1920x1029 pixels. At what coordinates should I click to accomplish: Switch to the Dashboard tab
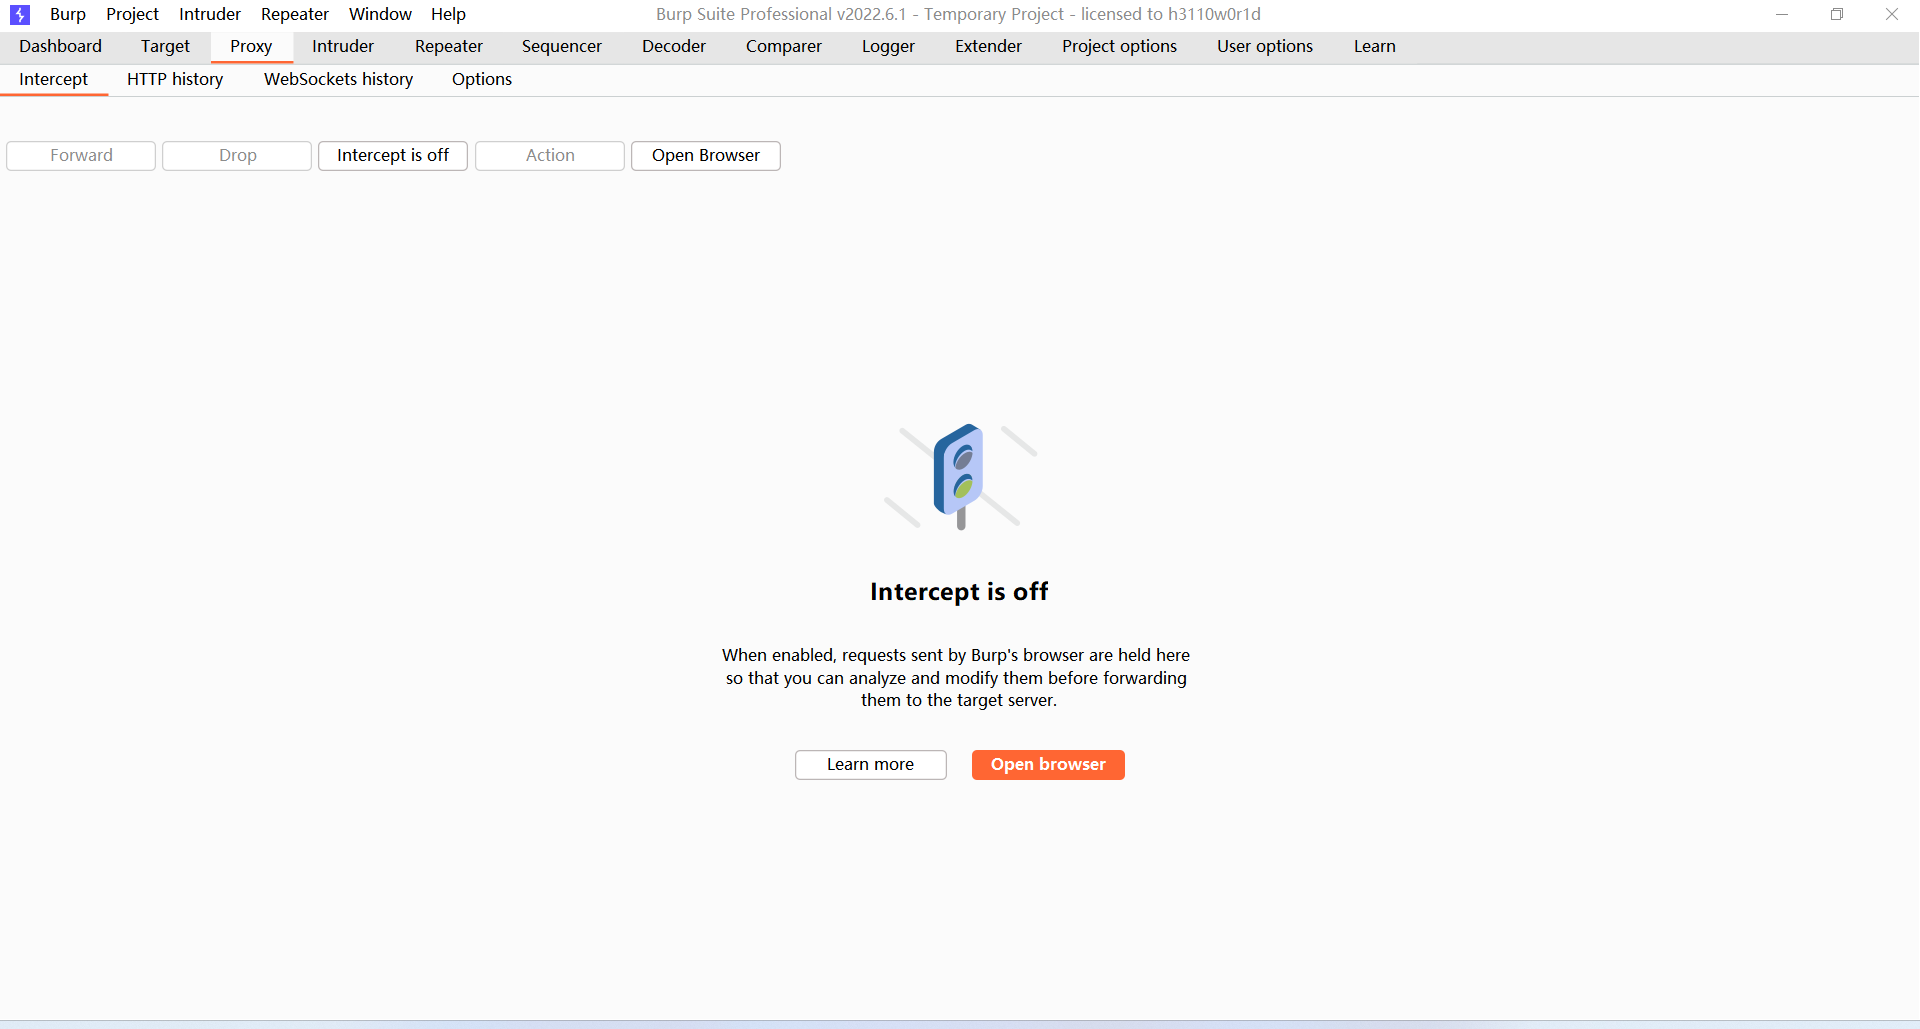point(60,46)
